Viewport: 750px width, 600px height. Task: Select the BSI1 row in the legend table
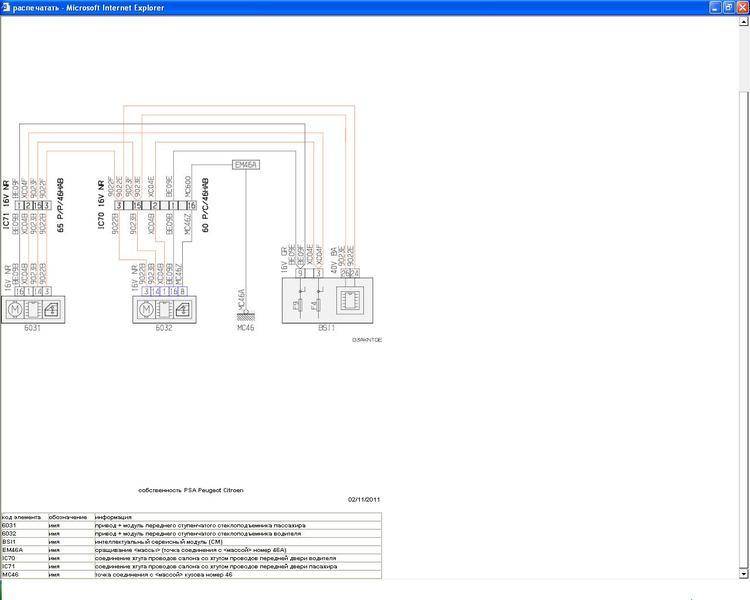[190, 539]
